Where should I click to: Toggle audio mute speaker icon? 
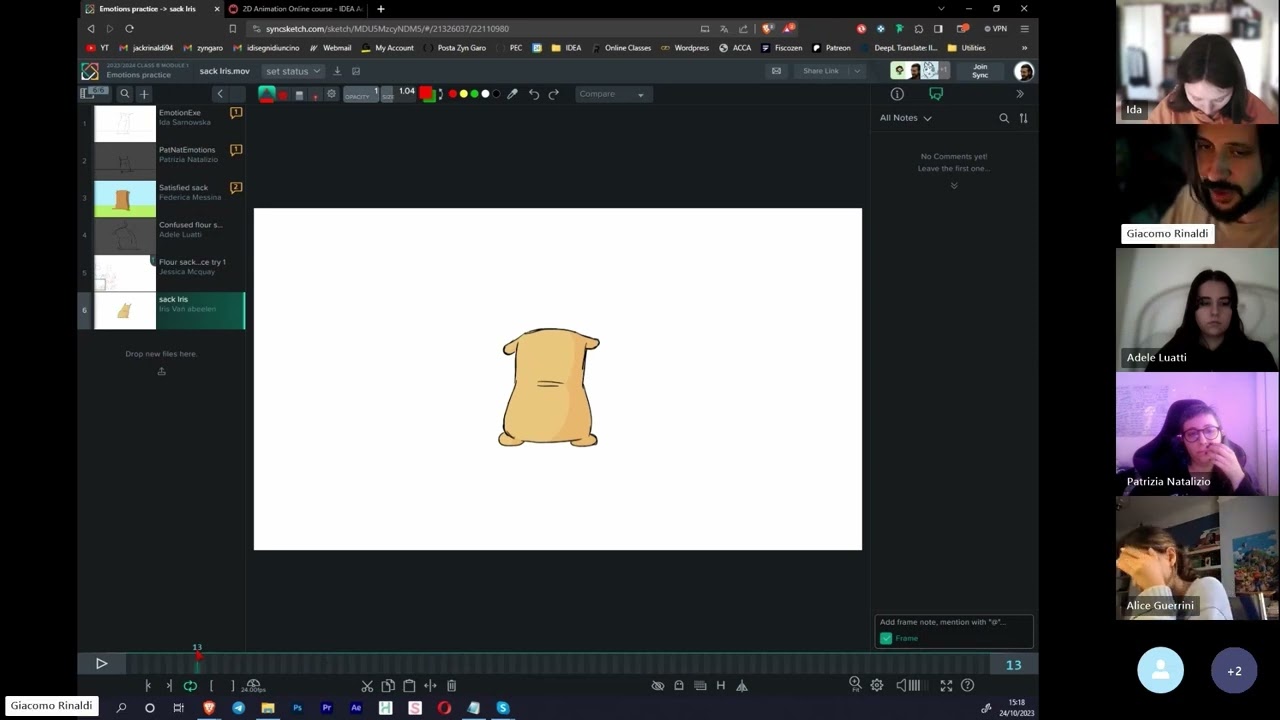(x=901, y=686)
